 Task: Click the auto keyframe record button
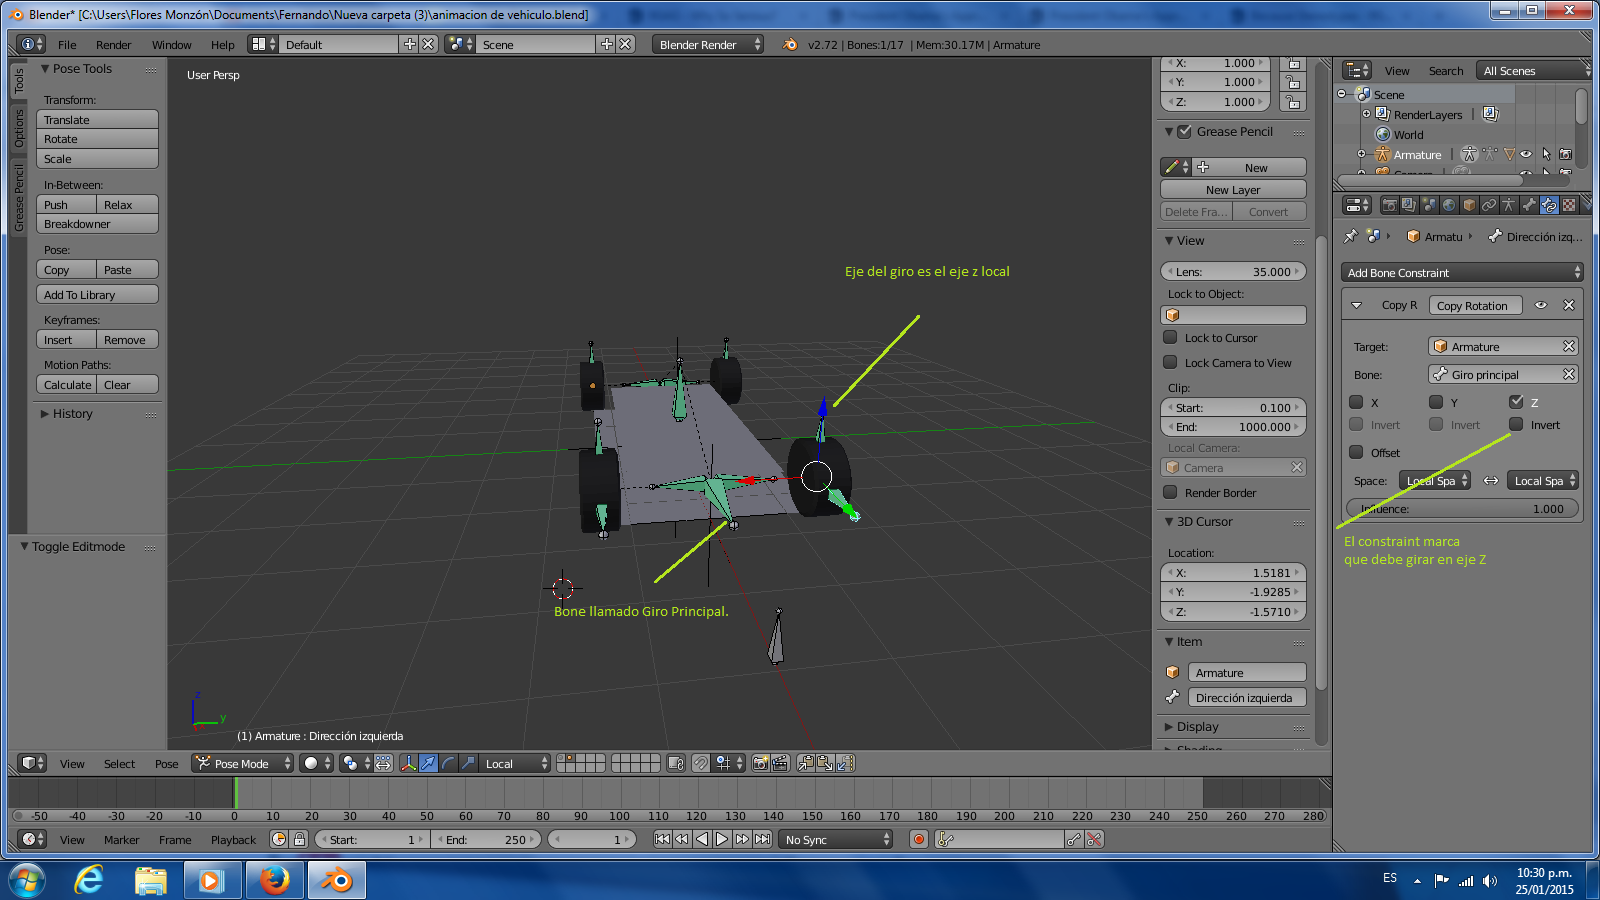click(919, 839)
